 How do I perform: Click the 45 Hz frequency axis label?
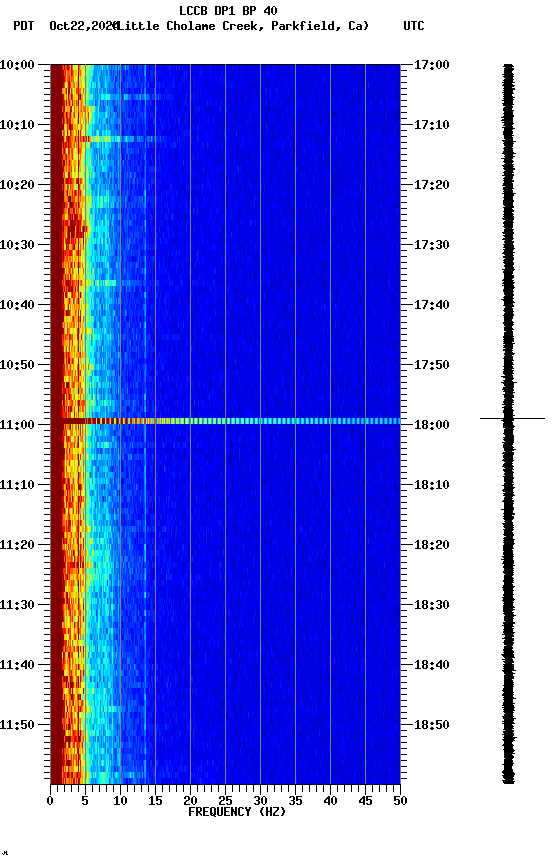(365, 801)
